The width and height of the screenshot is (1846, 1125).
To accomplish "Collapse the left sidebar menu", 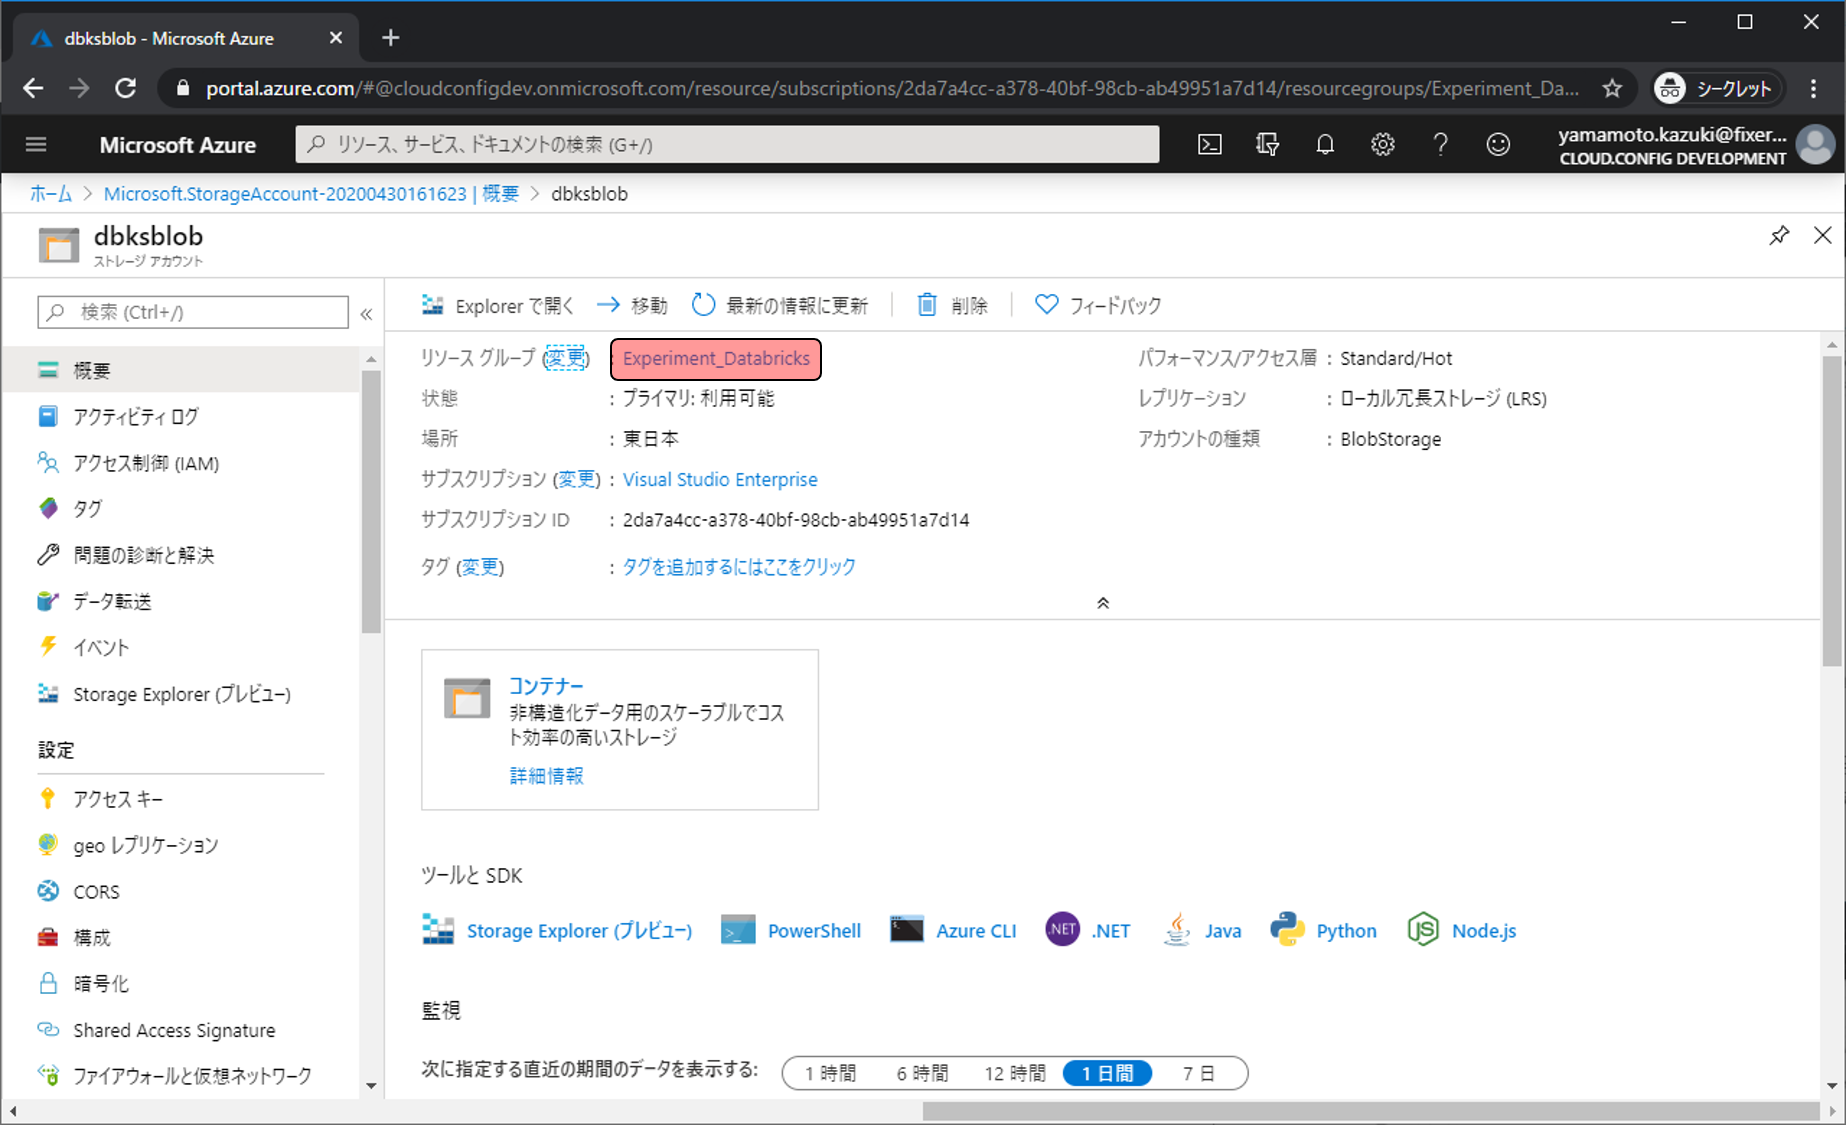I will 367,314.
